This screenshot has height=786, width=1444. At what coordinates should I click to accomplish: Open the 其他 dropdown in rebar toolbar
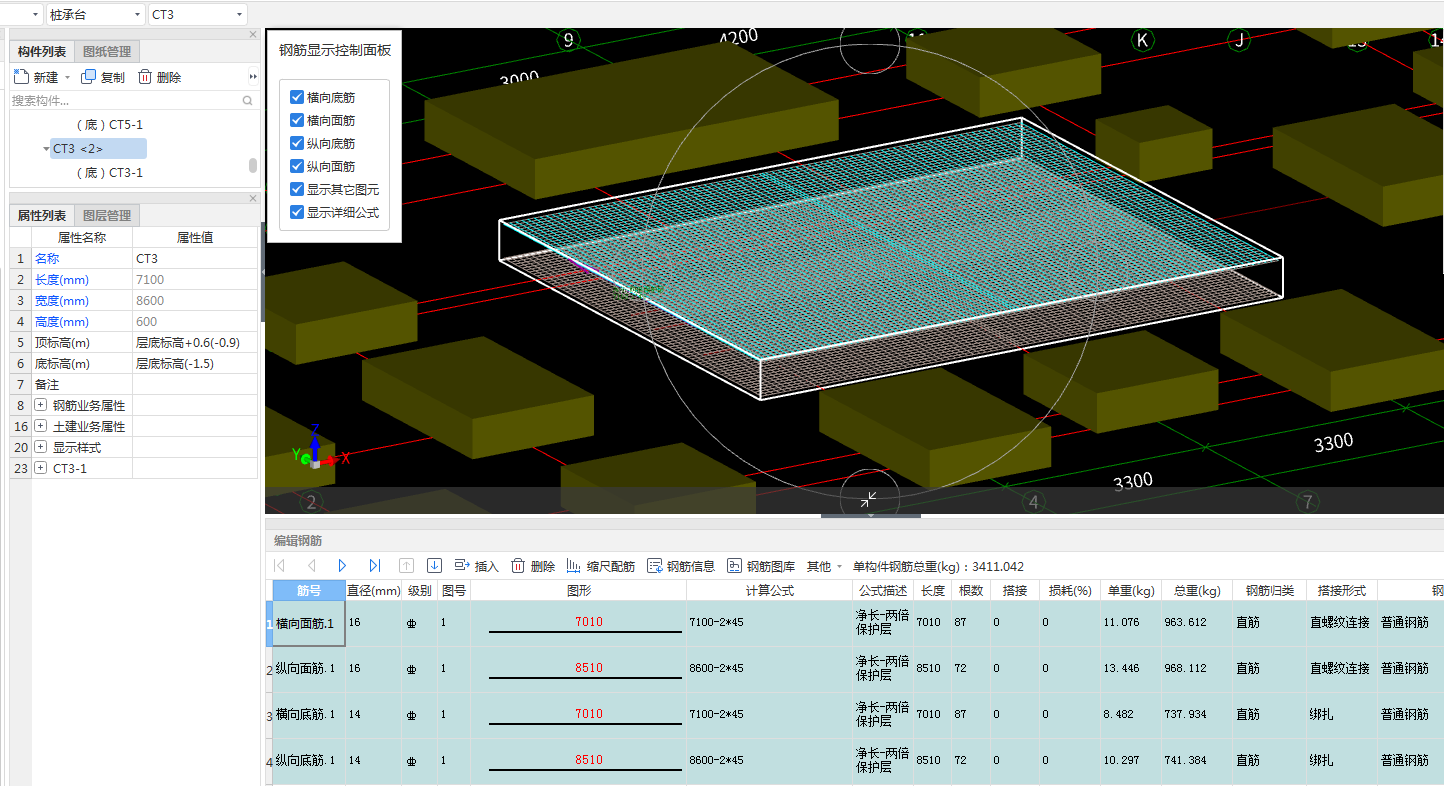[824, 566]
